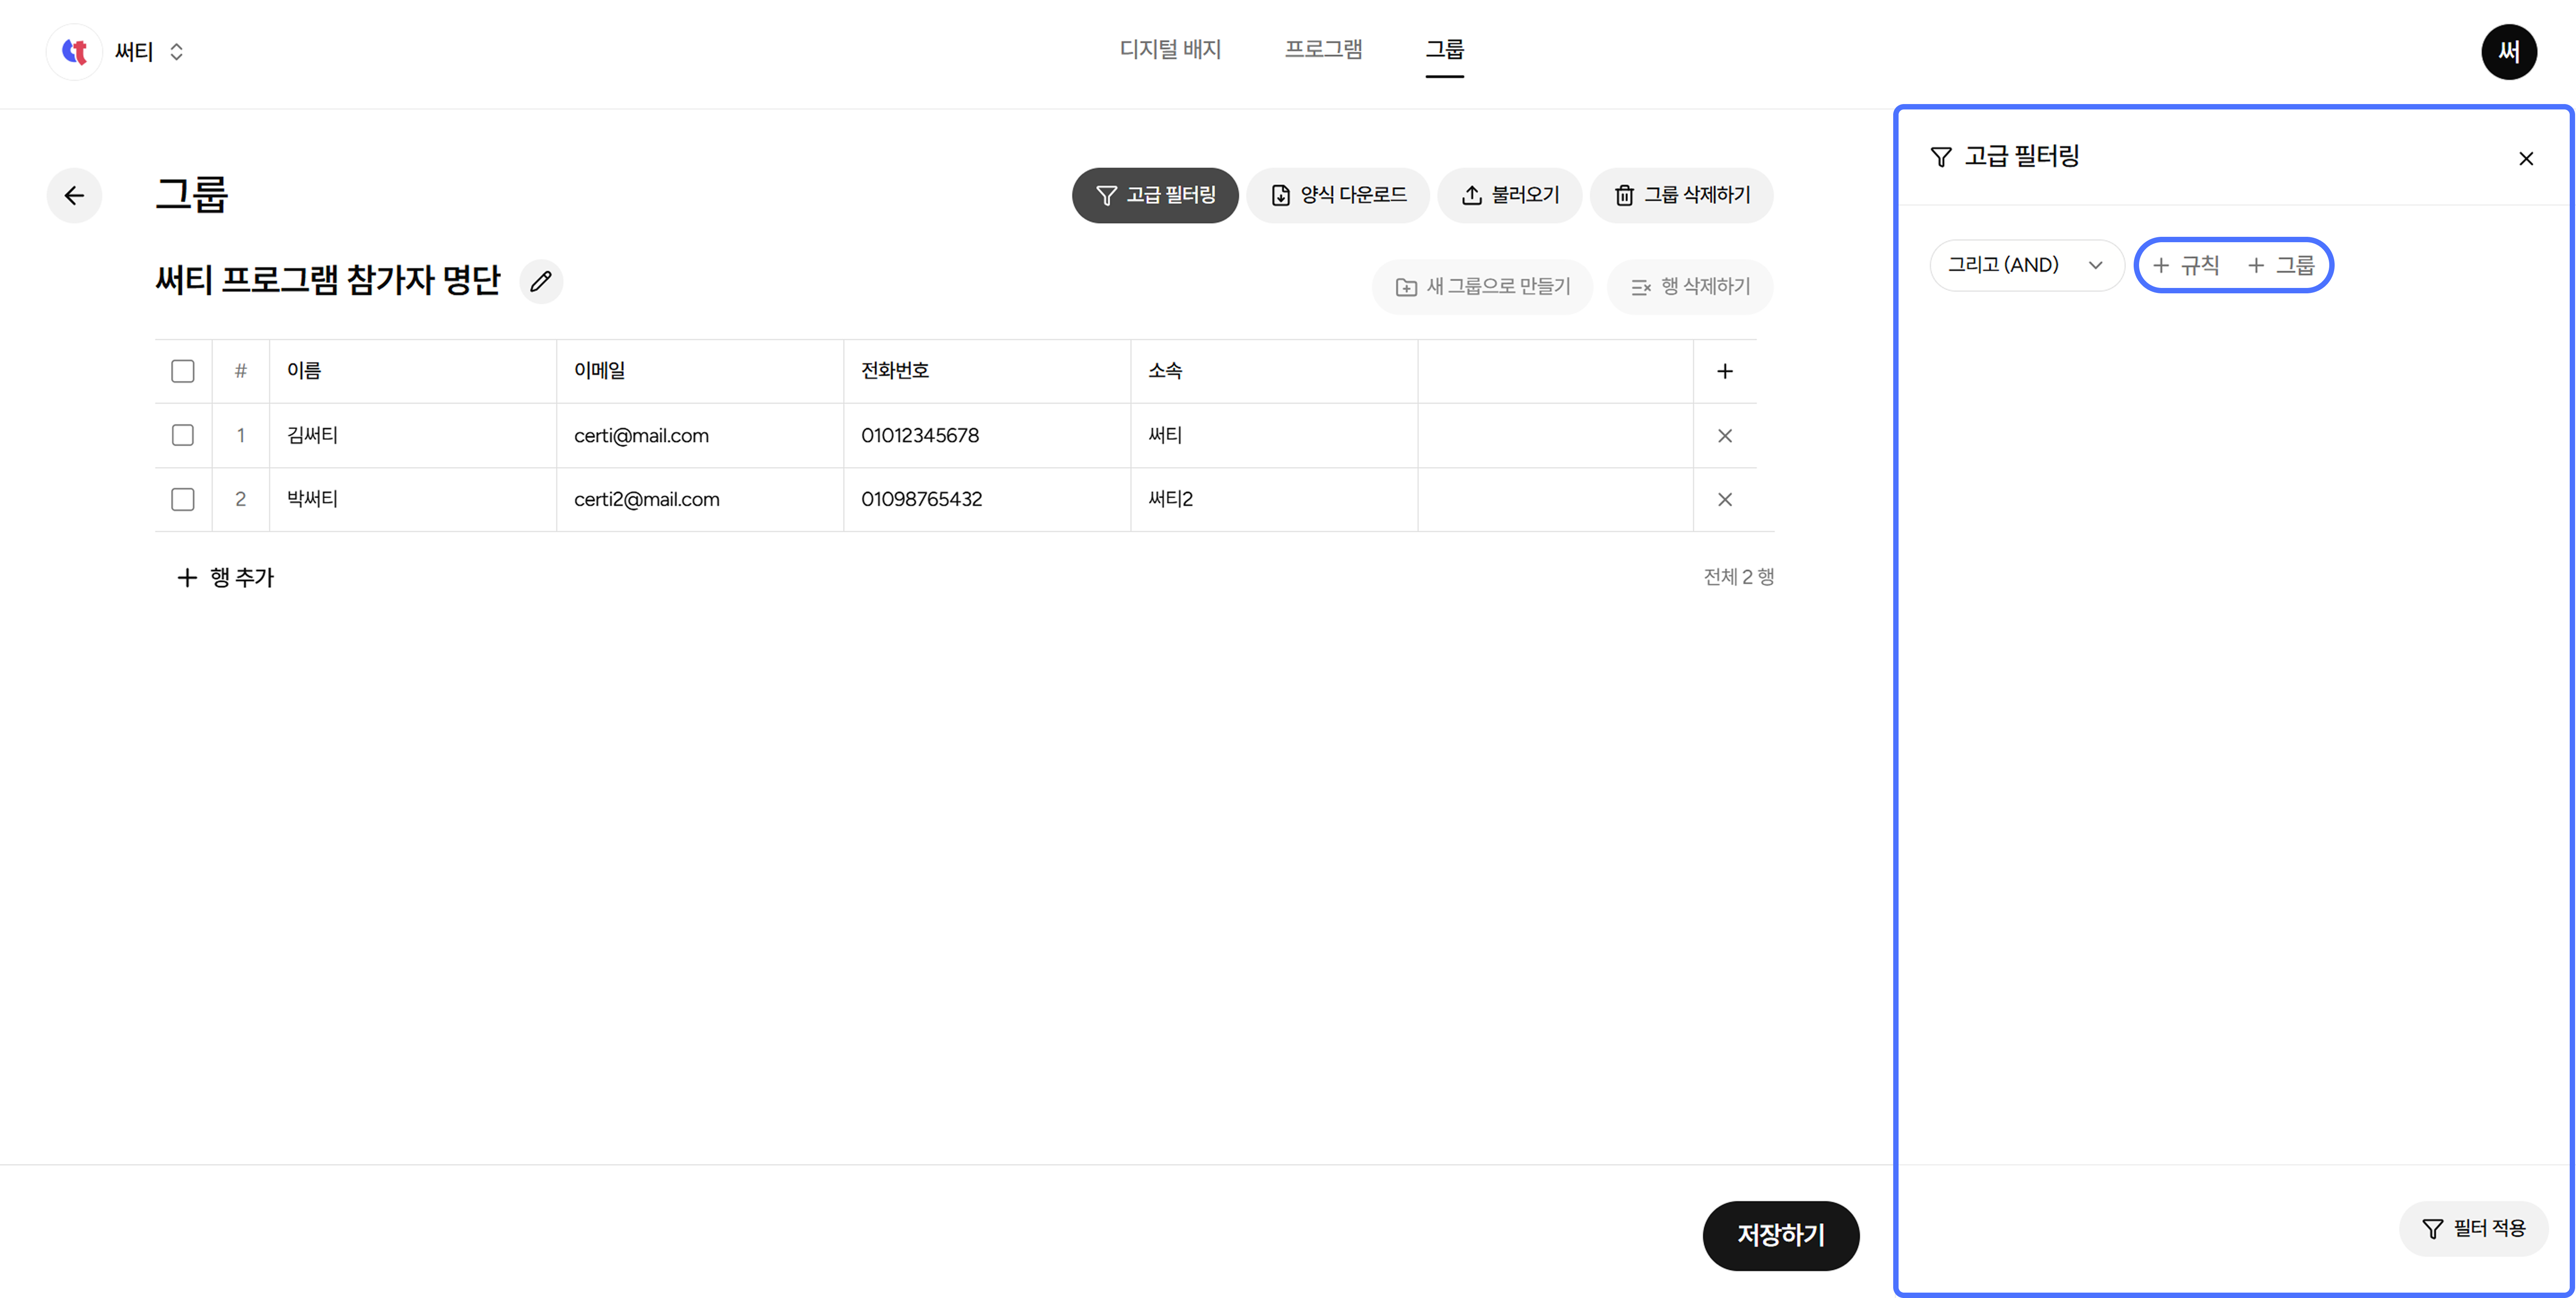Image resolution: width=2576 pixels, height=1298 pixels.
Task: Add a filter 그룹 in panel
Action: pos(2280,265)
